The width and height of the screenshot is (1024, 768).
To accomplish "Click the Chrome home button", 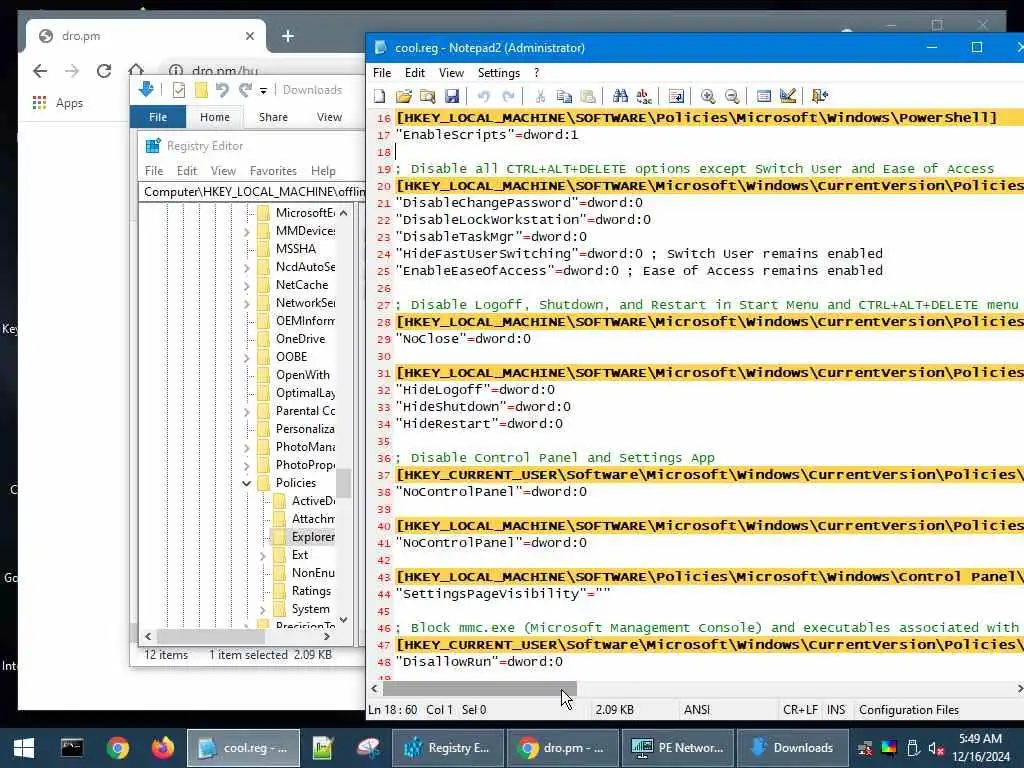I will 136,69.
